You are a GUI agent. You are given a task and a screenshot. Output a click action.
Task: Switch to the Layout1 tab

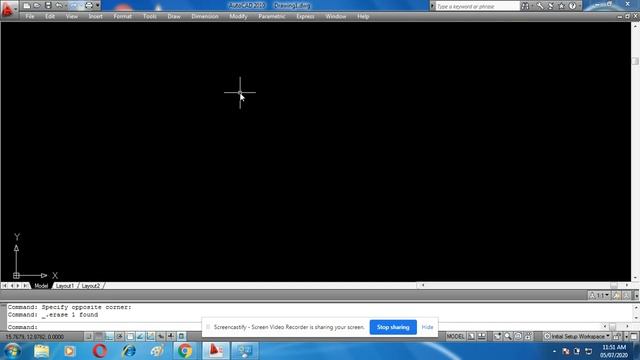point(64,286)
